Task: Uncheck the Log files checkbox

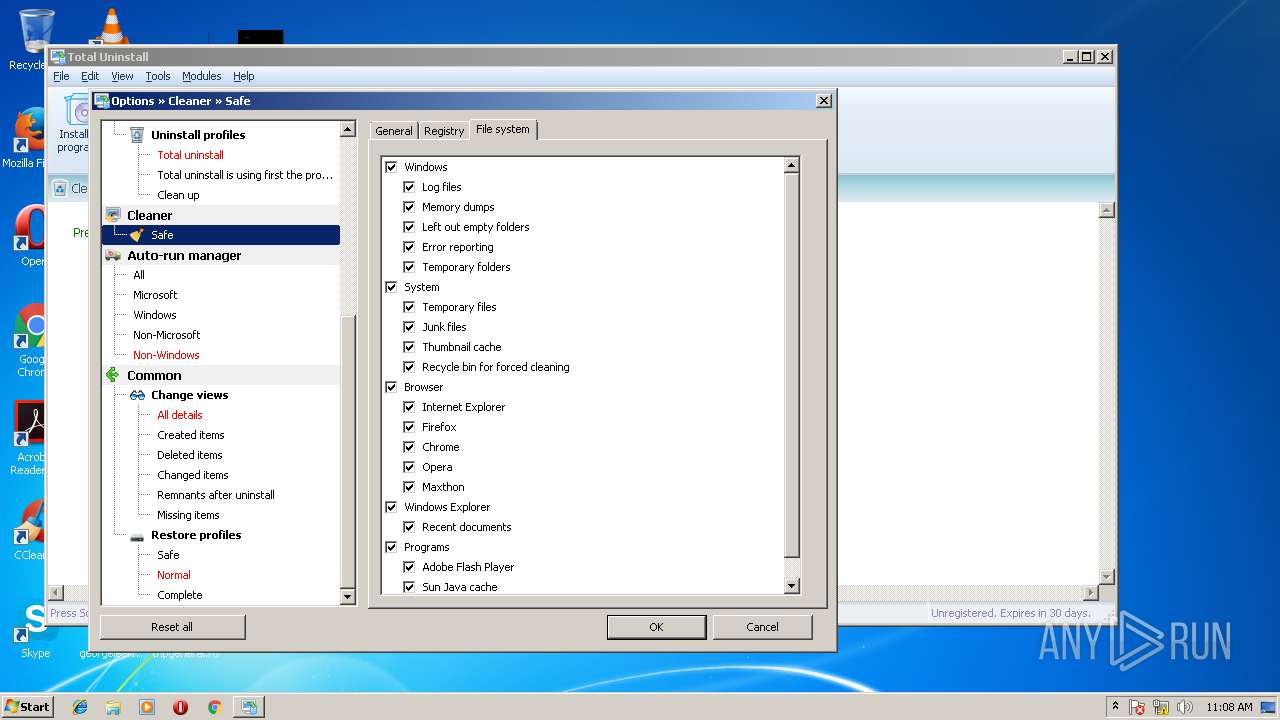Action: pos(409,187)
